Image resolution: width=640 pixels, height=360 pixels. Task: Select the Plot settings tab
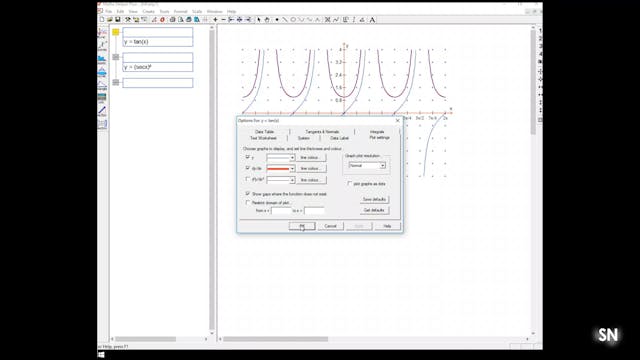coord(379,138)
